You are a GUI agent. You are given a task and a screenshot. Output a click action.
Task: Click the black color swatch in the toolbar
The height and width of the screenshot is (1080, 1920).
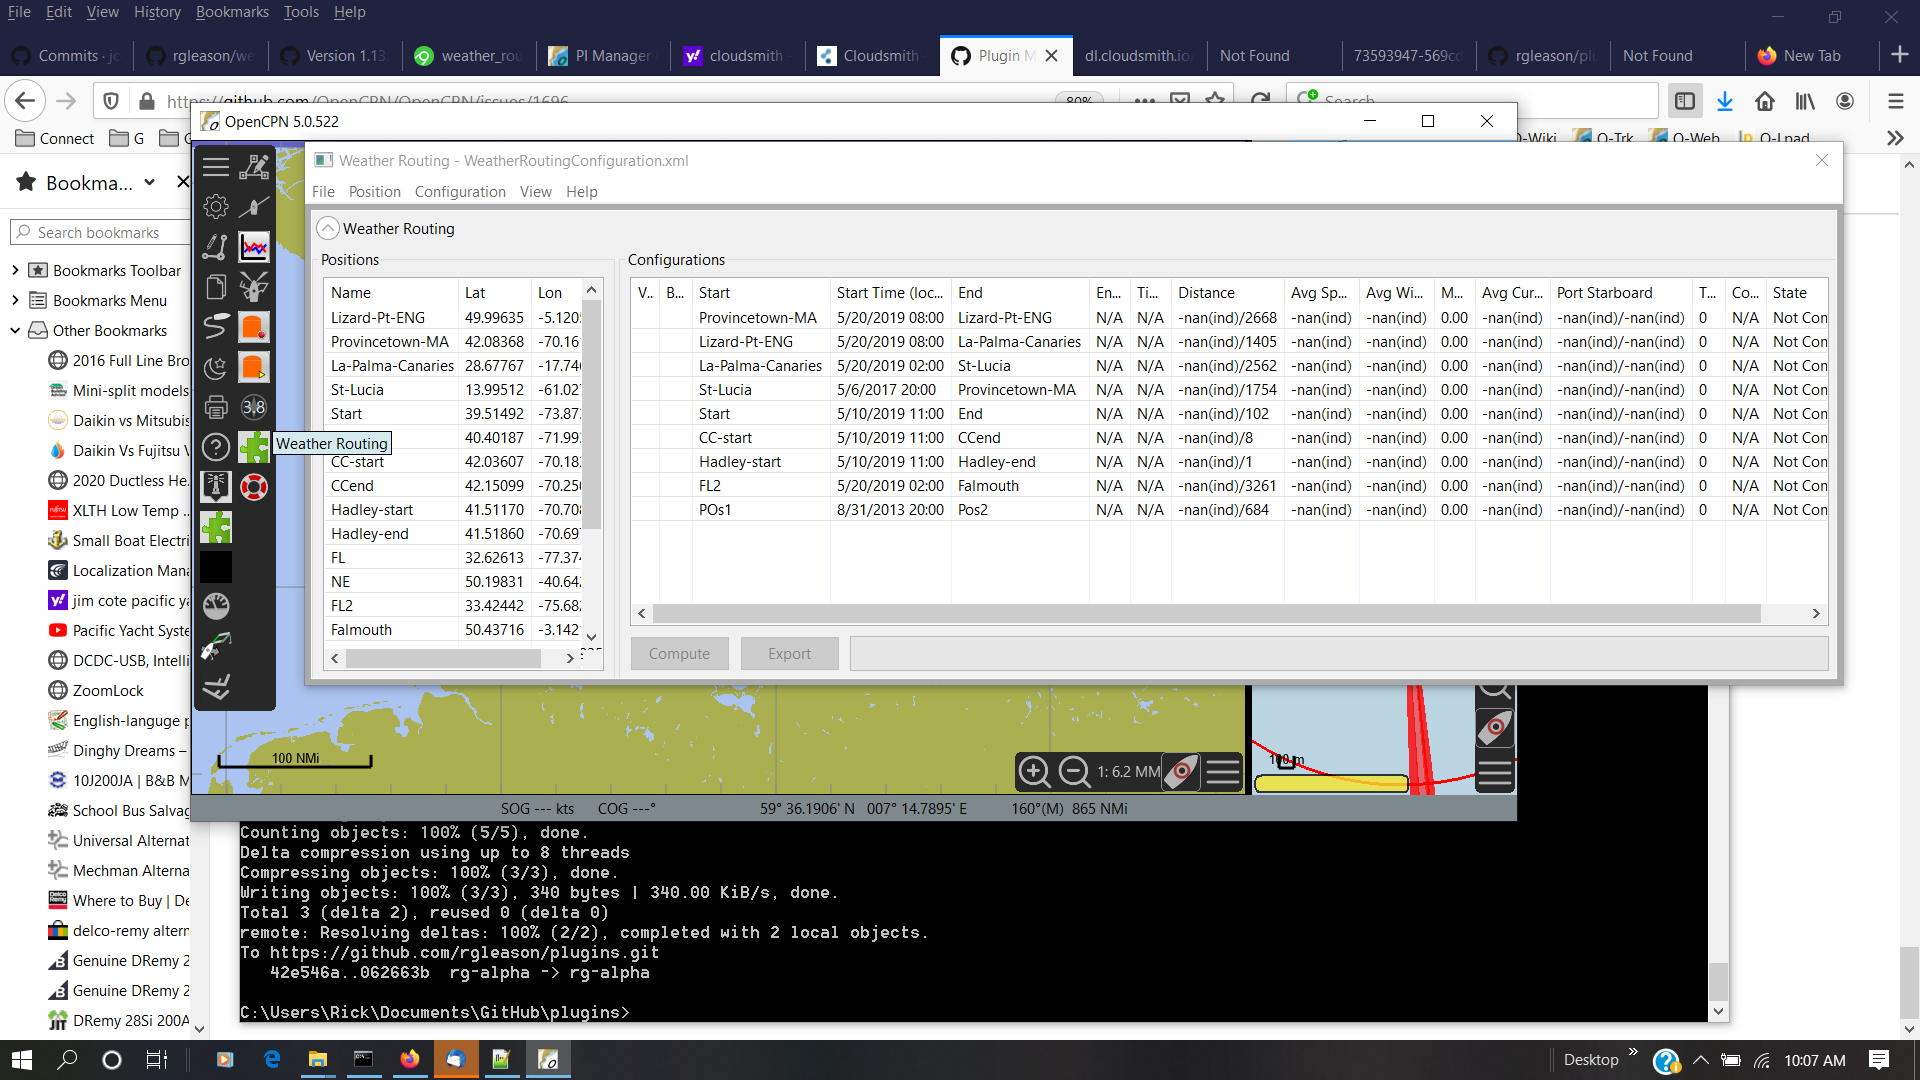215,566
